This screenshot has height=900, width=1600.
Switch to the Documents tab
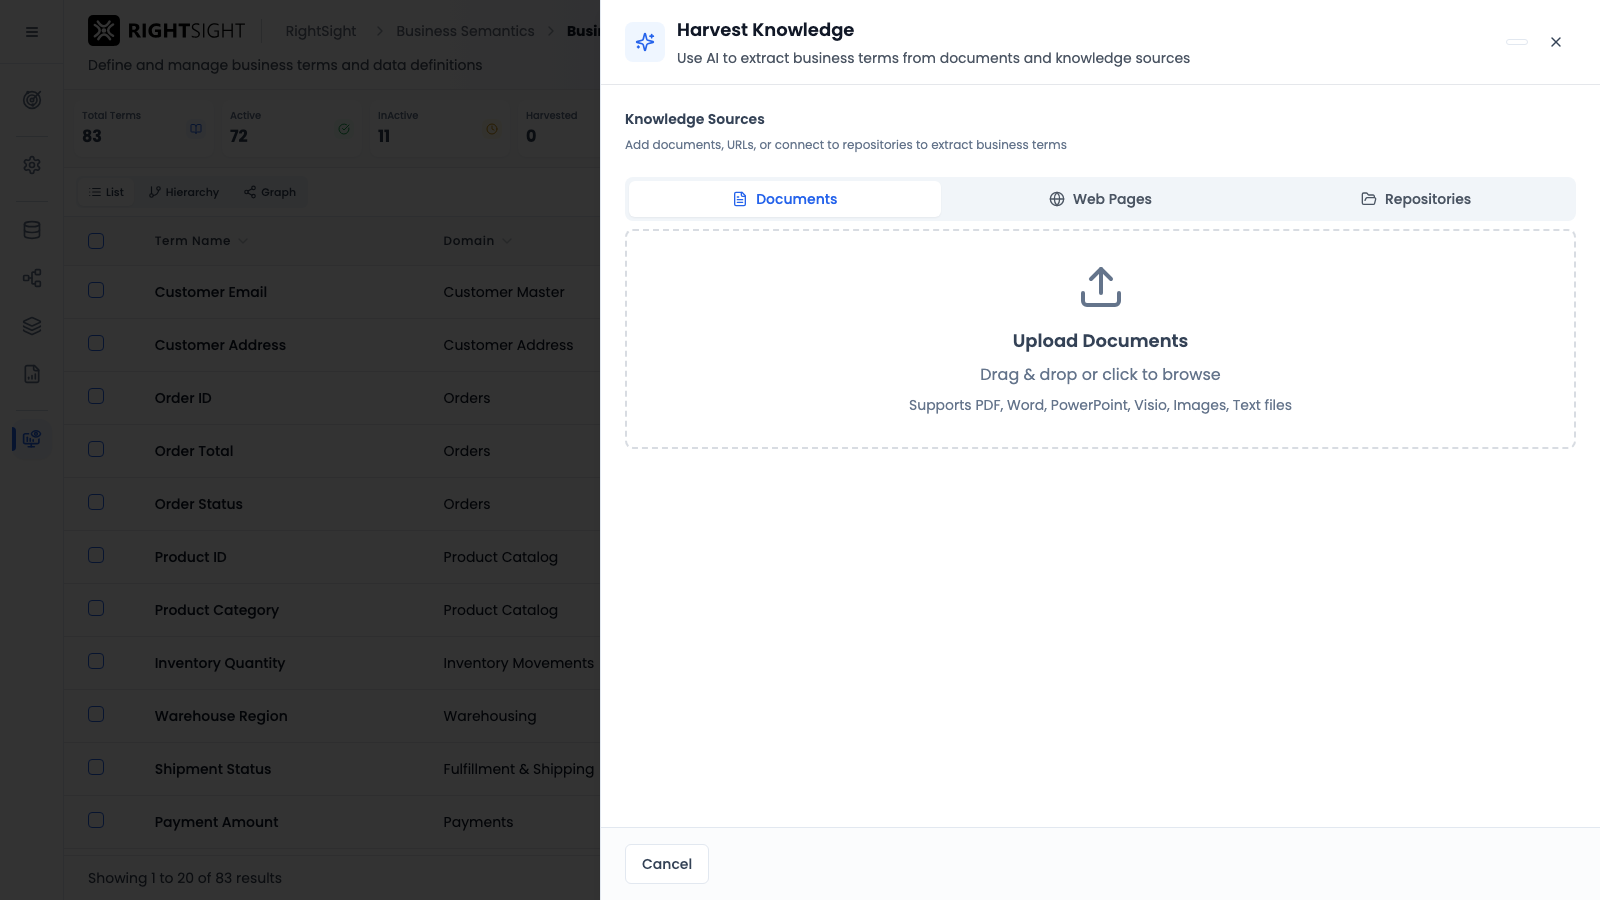point(785,199)
